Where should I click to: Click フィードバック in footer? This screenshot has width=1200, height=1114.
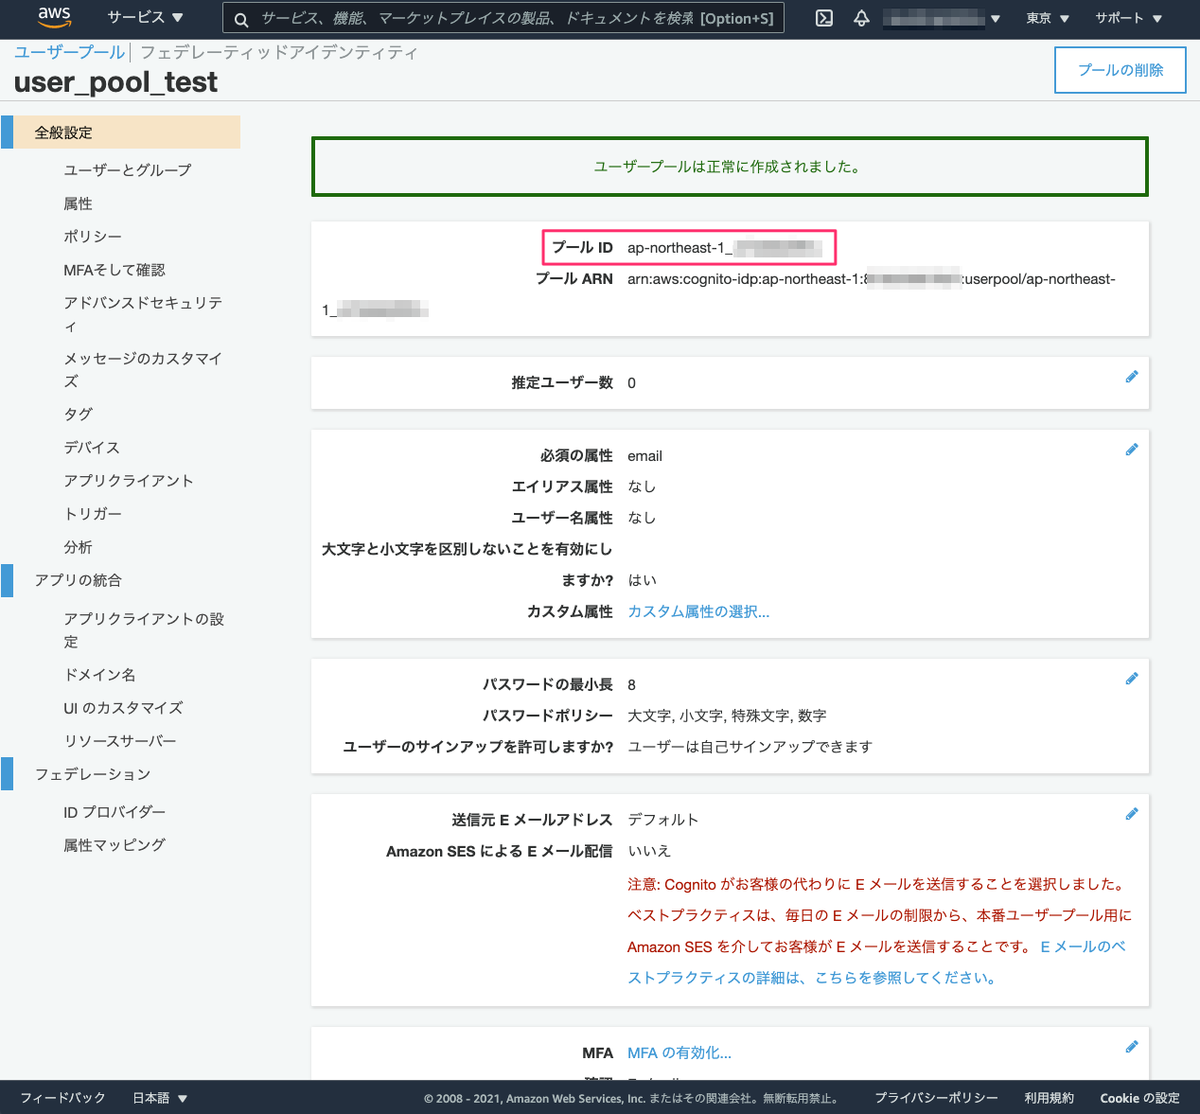[62, 1098]
